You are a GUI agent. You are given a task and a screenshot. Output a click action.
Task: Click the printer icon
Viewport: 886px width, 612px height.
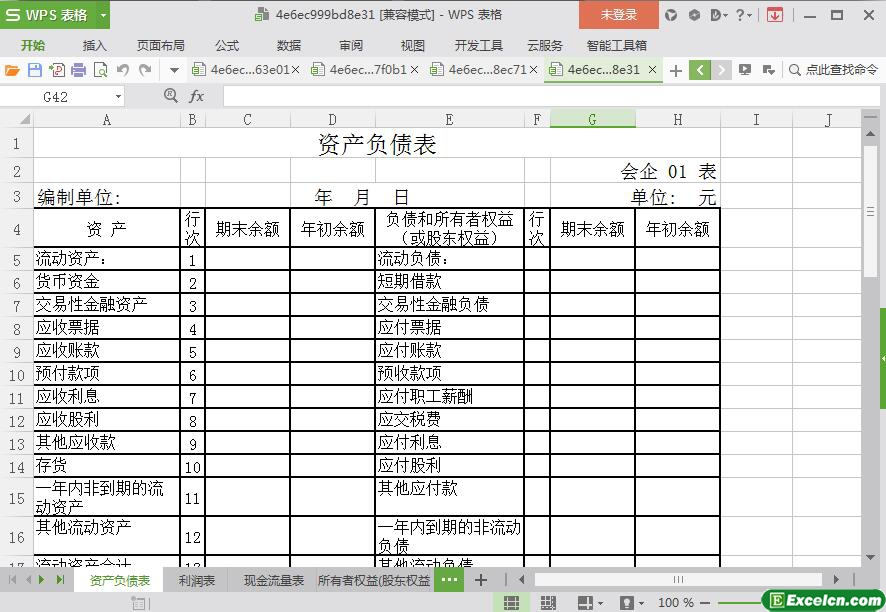(79, 70)
